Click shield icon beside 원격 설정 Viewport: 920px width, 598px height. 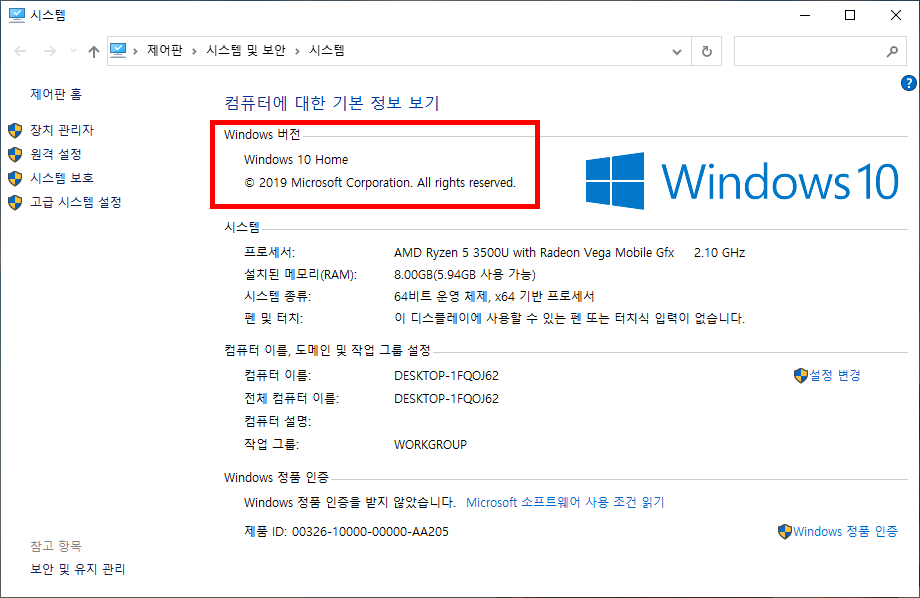point(15,154)
